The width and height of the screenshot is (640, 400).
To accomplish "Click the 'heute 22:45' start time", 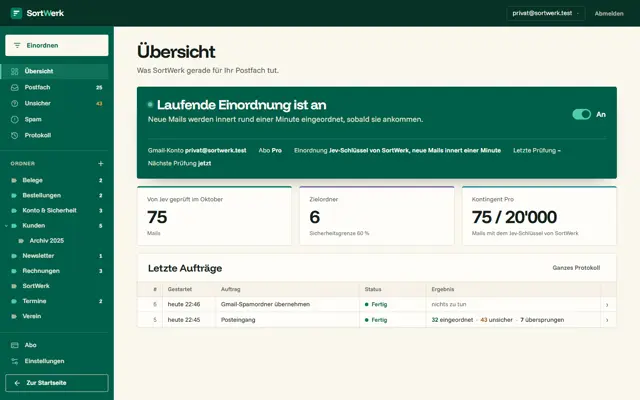I will pyautogui.click(x=184, y=320).
